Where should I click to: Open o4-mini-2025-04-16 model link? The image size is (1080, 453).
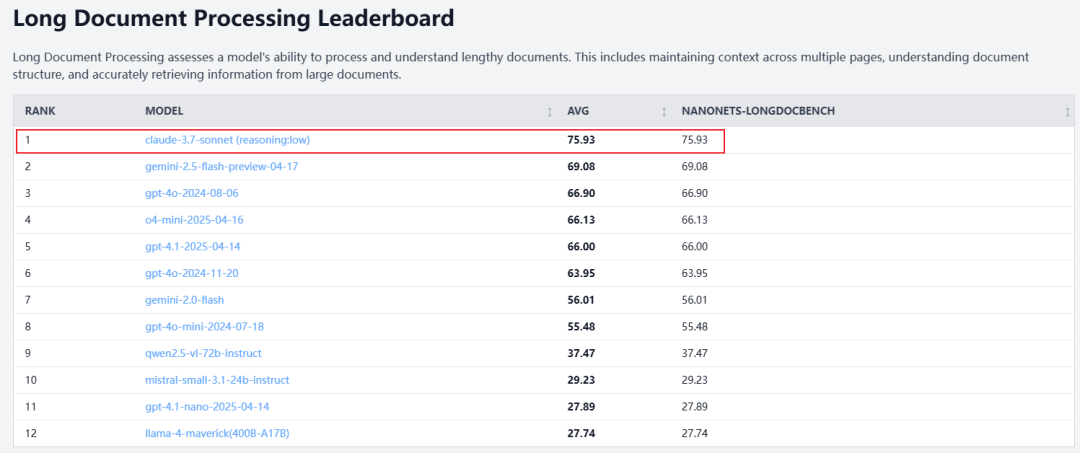[x=194, y=220]
